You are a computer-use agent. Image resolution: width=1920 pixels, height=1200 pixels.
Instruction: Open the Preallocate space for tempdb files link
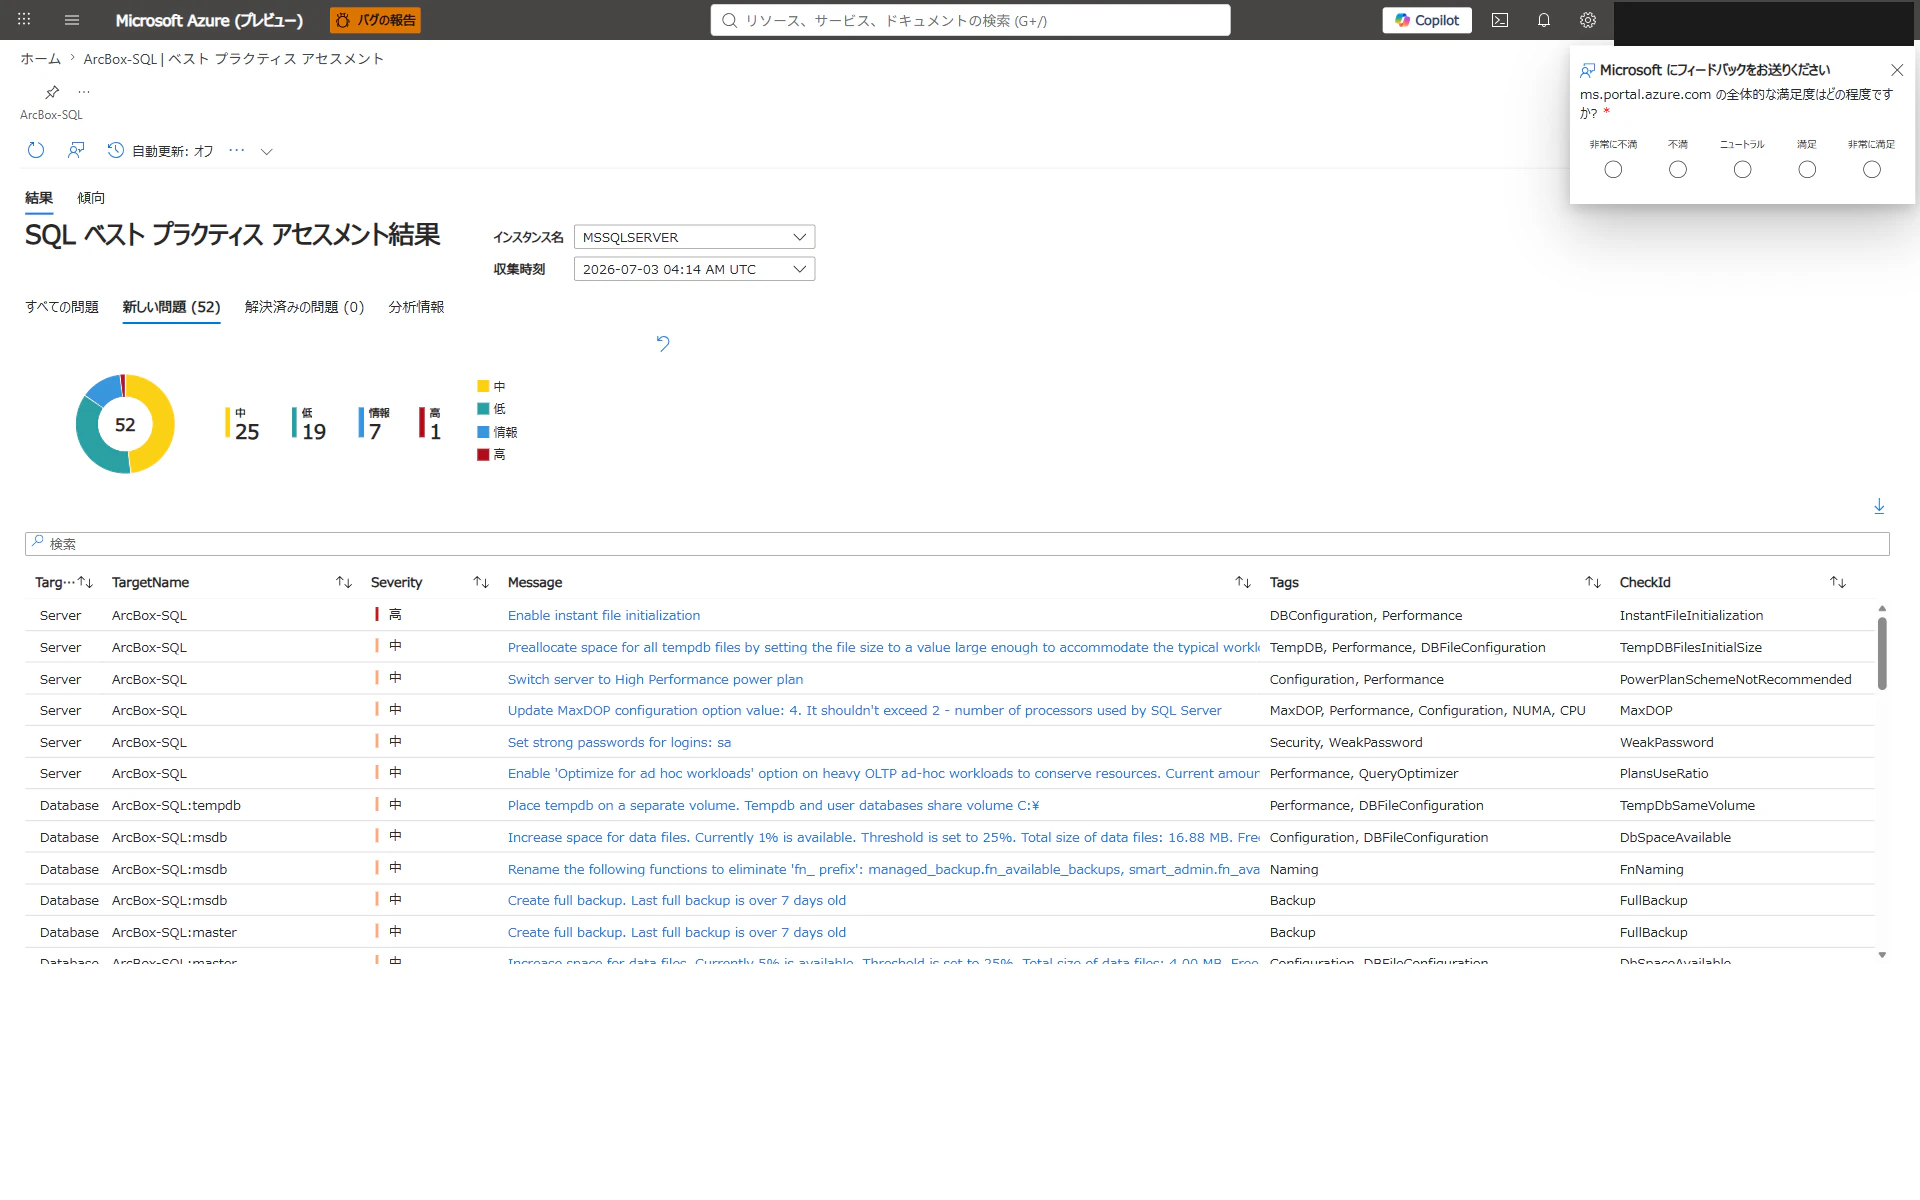tap(884, 647)
